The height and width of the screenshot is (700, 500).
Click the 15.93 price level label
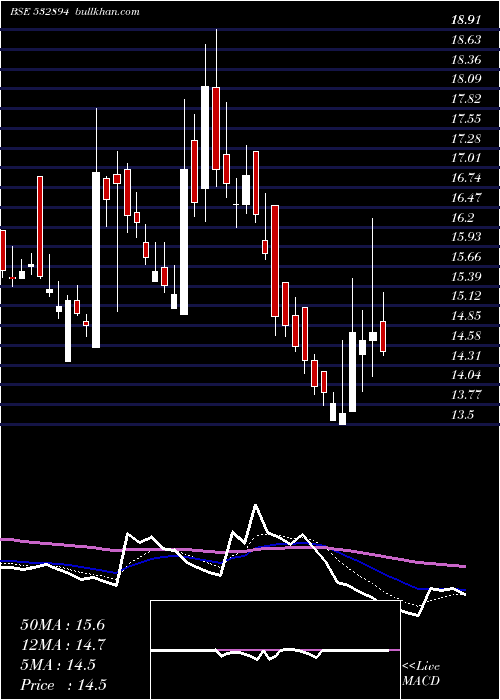[x=466, y=237]
